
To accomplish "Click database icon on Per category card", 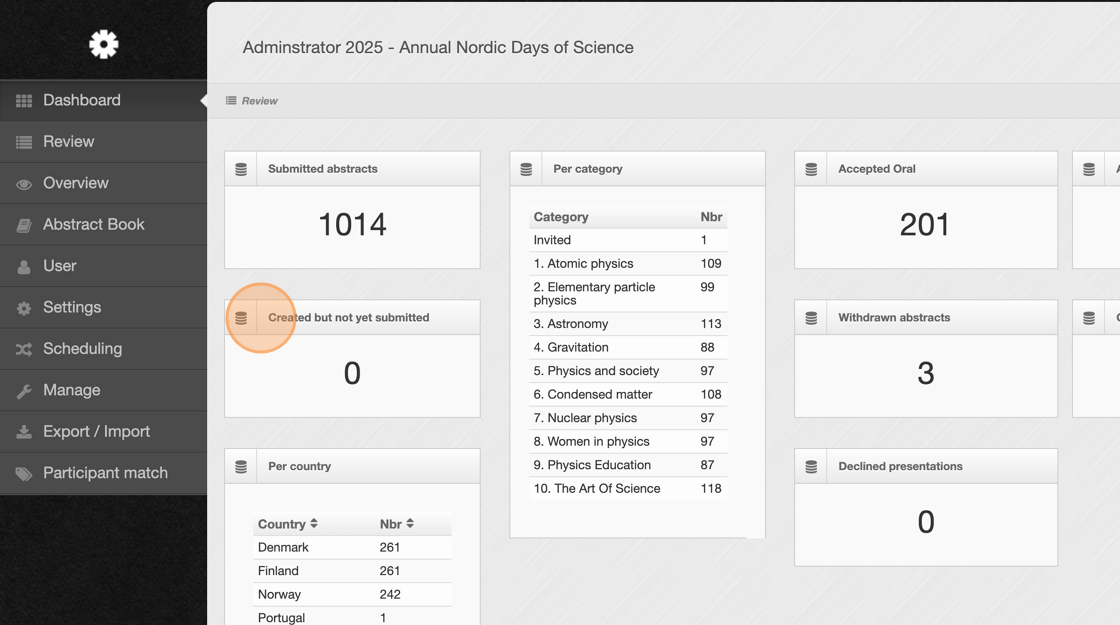I will tap(526, 169).
